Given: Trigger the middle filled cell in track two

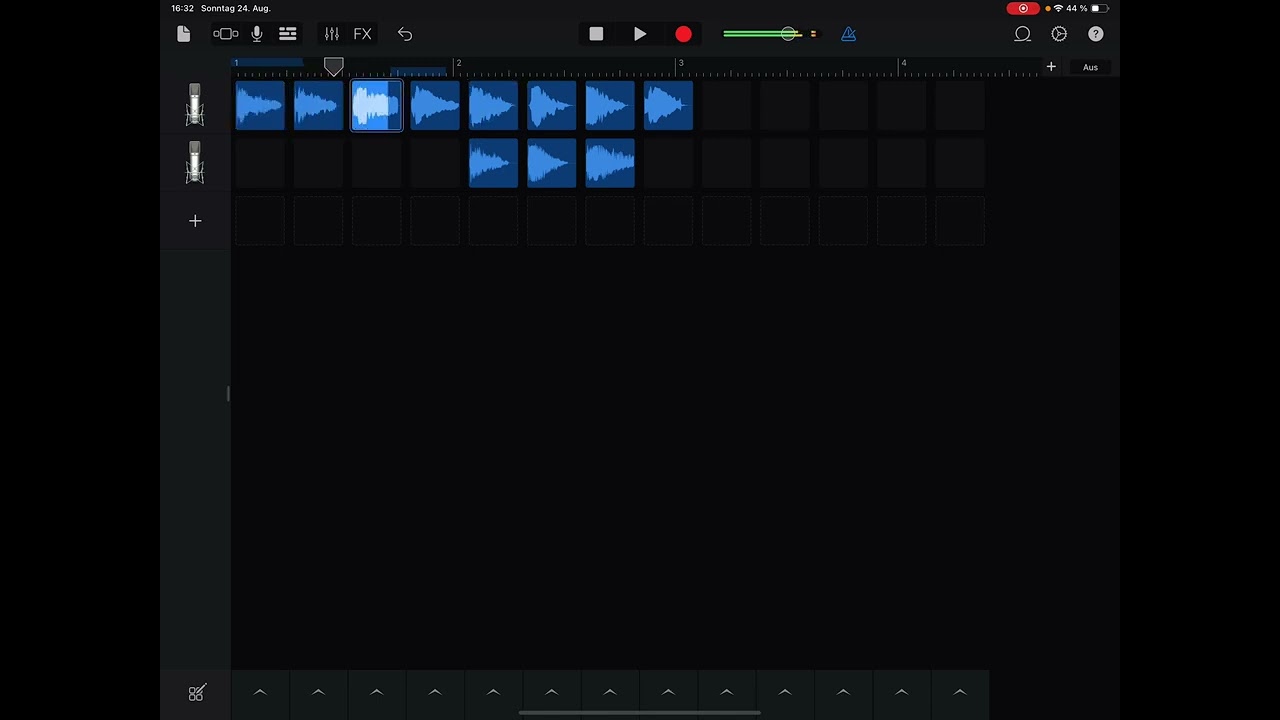Looking at the screenshot, I should 552,163.
